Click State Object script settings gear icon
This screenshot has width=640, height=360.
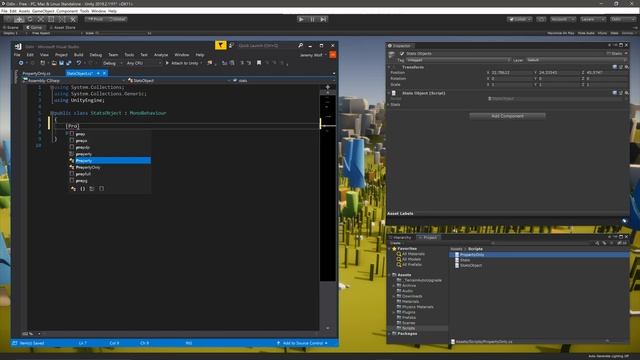click(x=627, y=93)
